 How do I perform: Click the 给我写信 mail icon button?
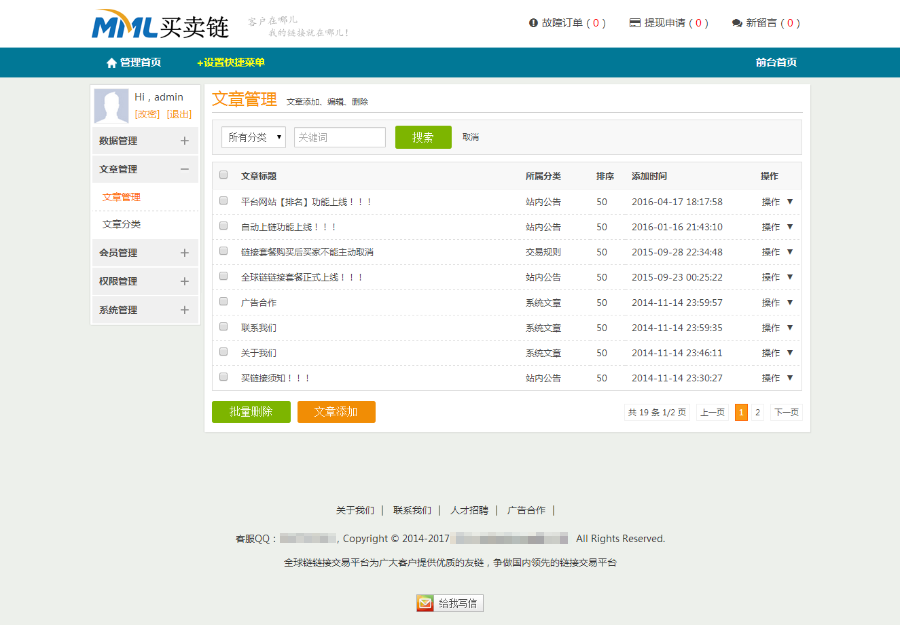(426, 603)
